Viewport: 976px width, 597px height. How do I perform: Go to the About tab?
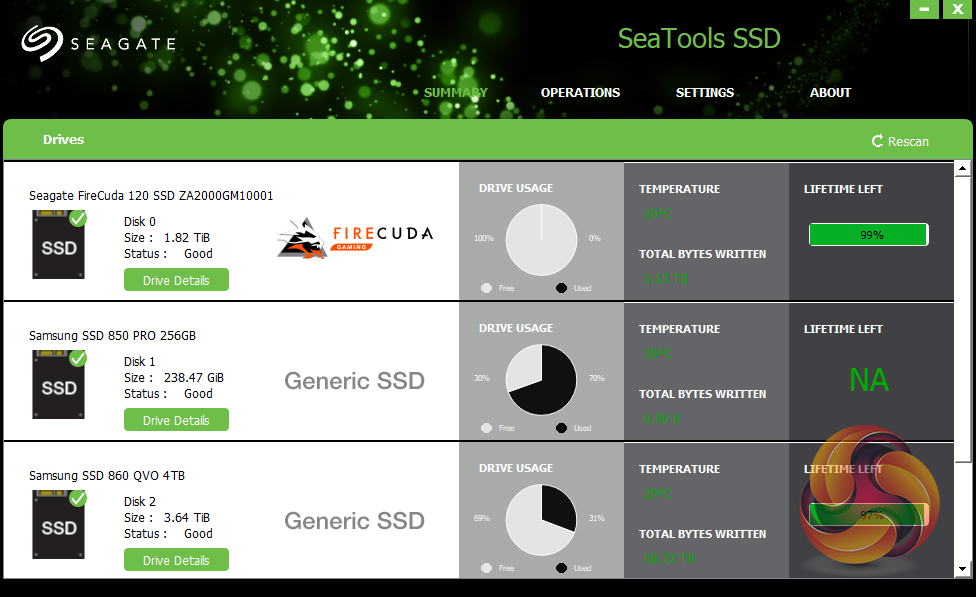coord(830,93)
